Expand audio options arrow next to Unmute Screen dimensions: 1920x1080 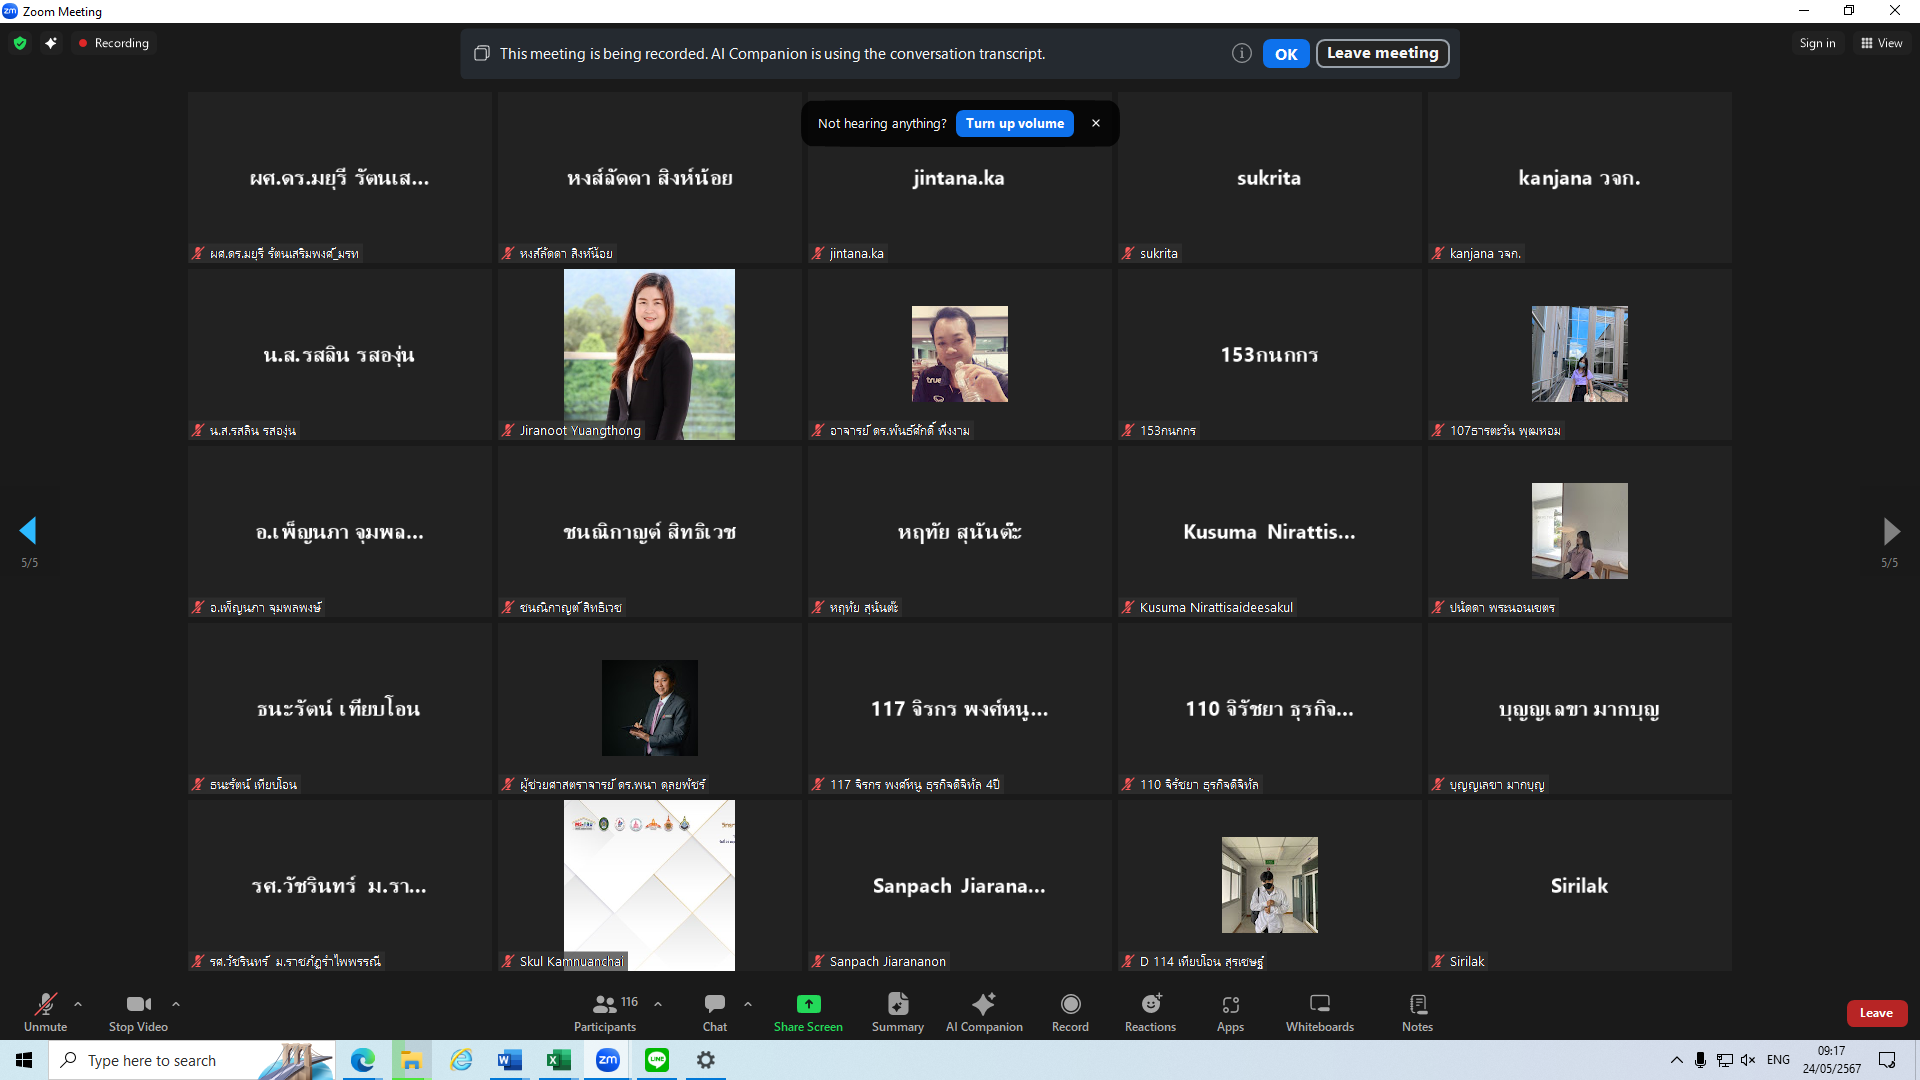(x=78, y=1004)
